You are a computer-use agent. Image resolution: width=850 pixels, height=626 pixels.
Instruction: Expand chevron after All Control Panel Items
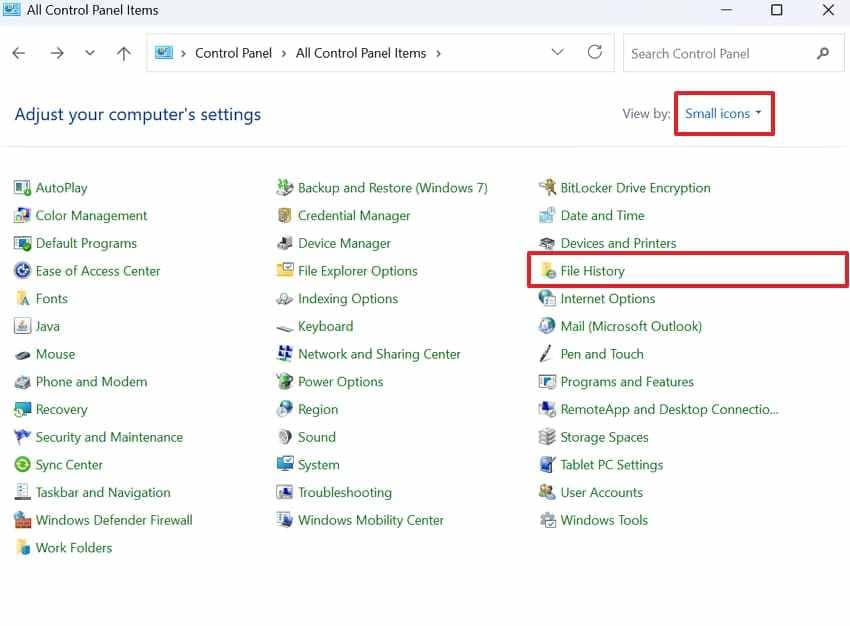click(439, 54)
